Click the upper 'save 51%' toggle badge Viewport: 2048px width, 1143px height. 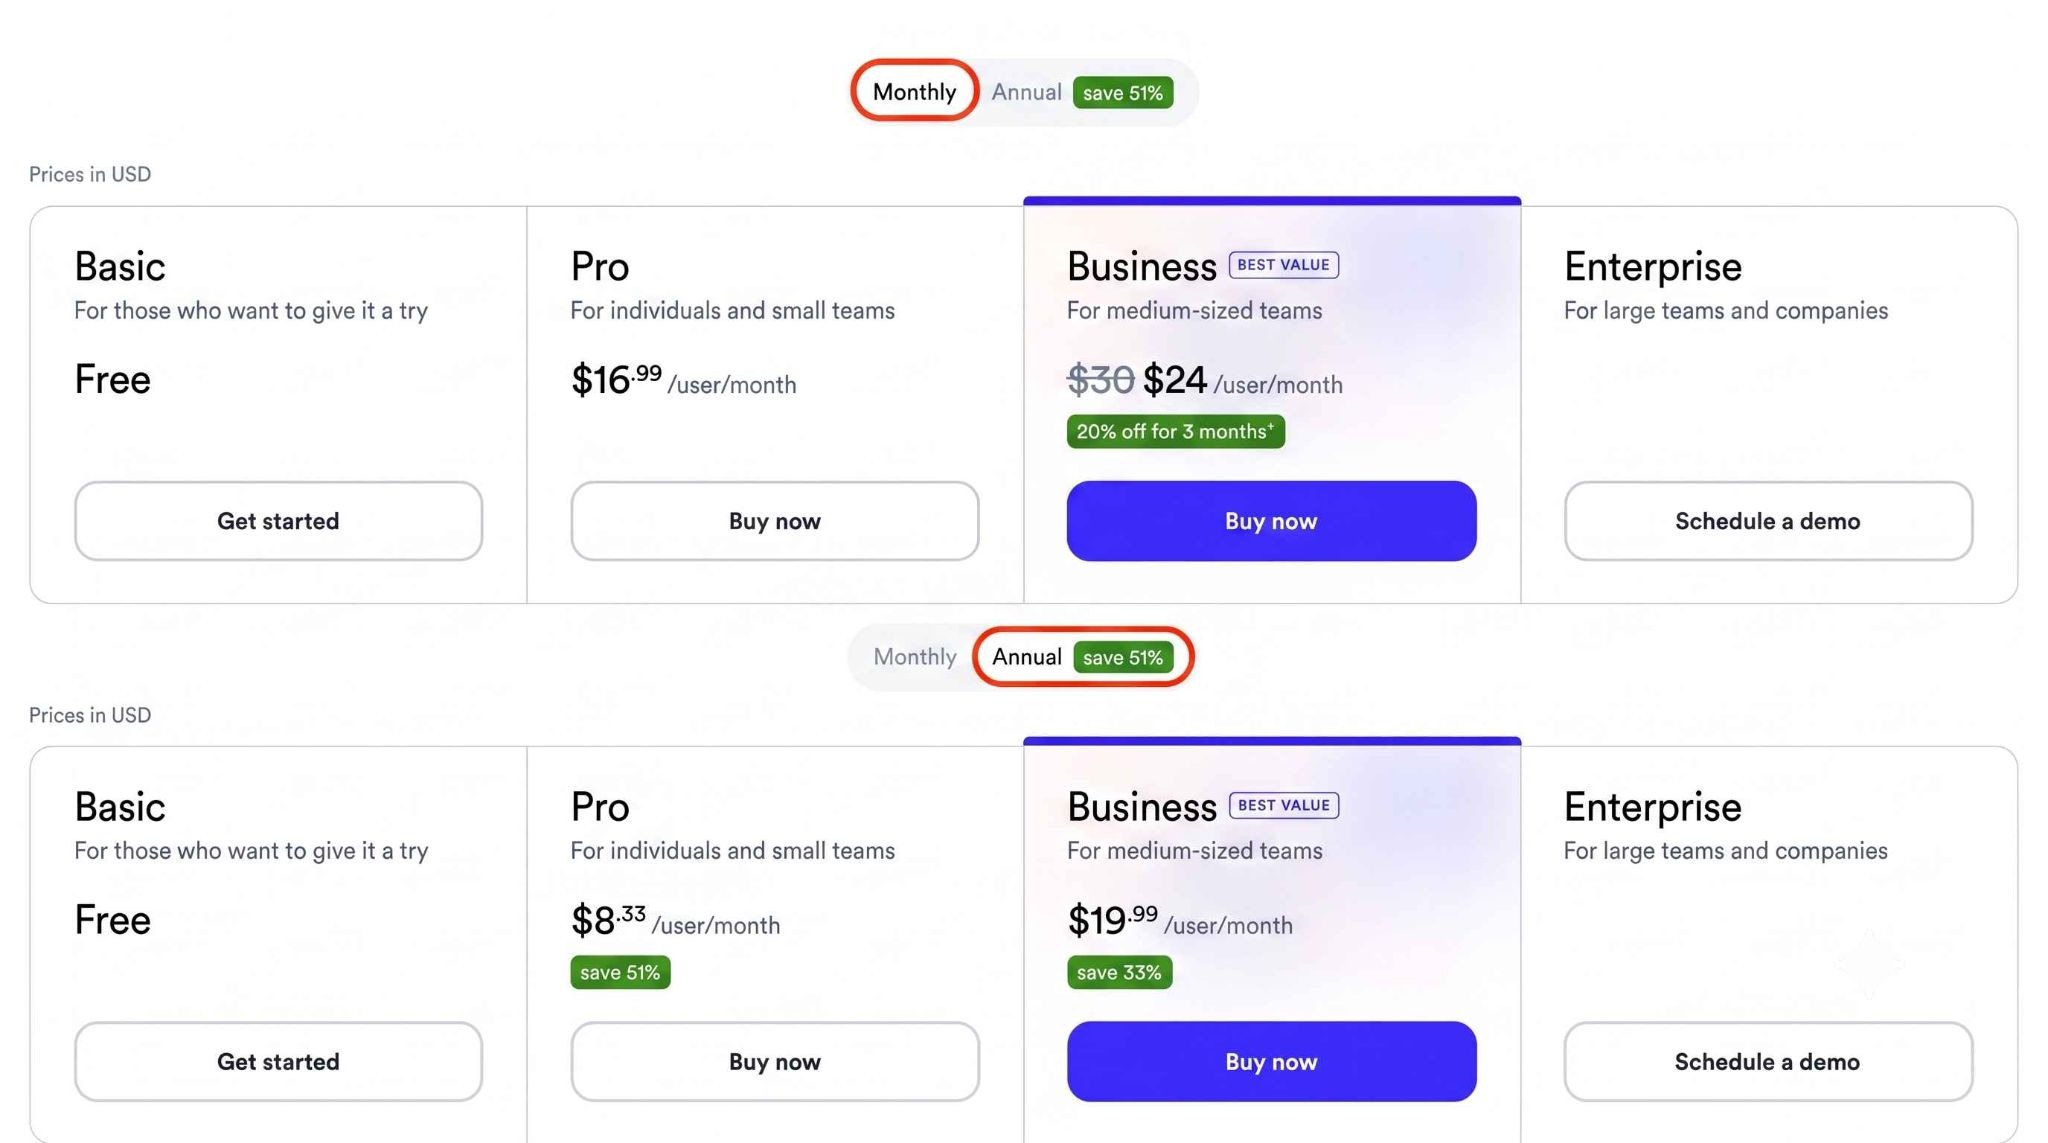pos(1123,93)
